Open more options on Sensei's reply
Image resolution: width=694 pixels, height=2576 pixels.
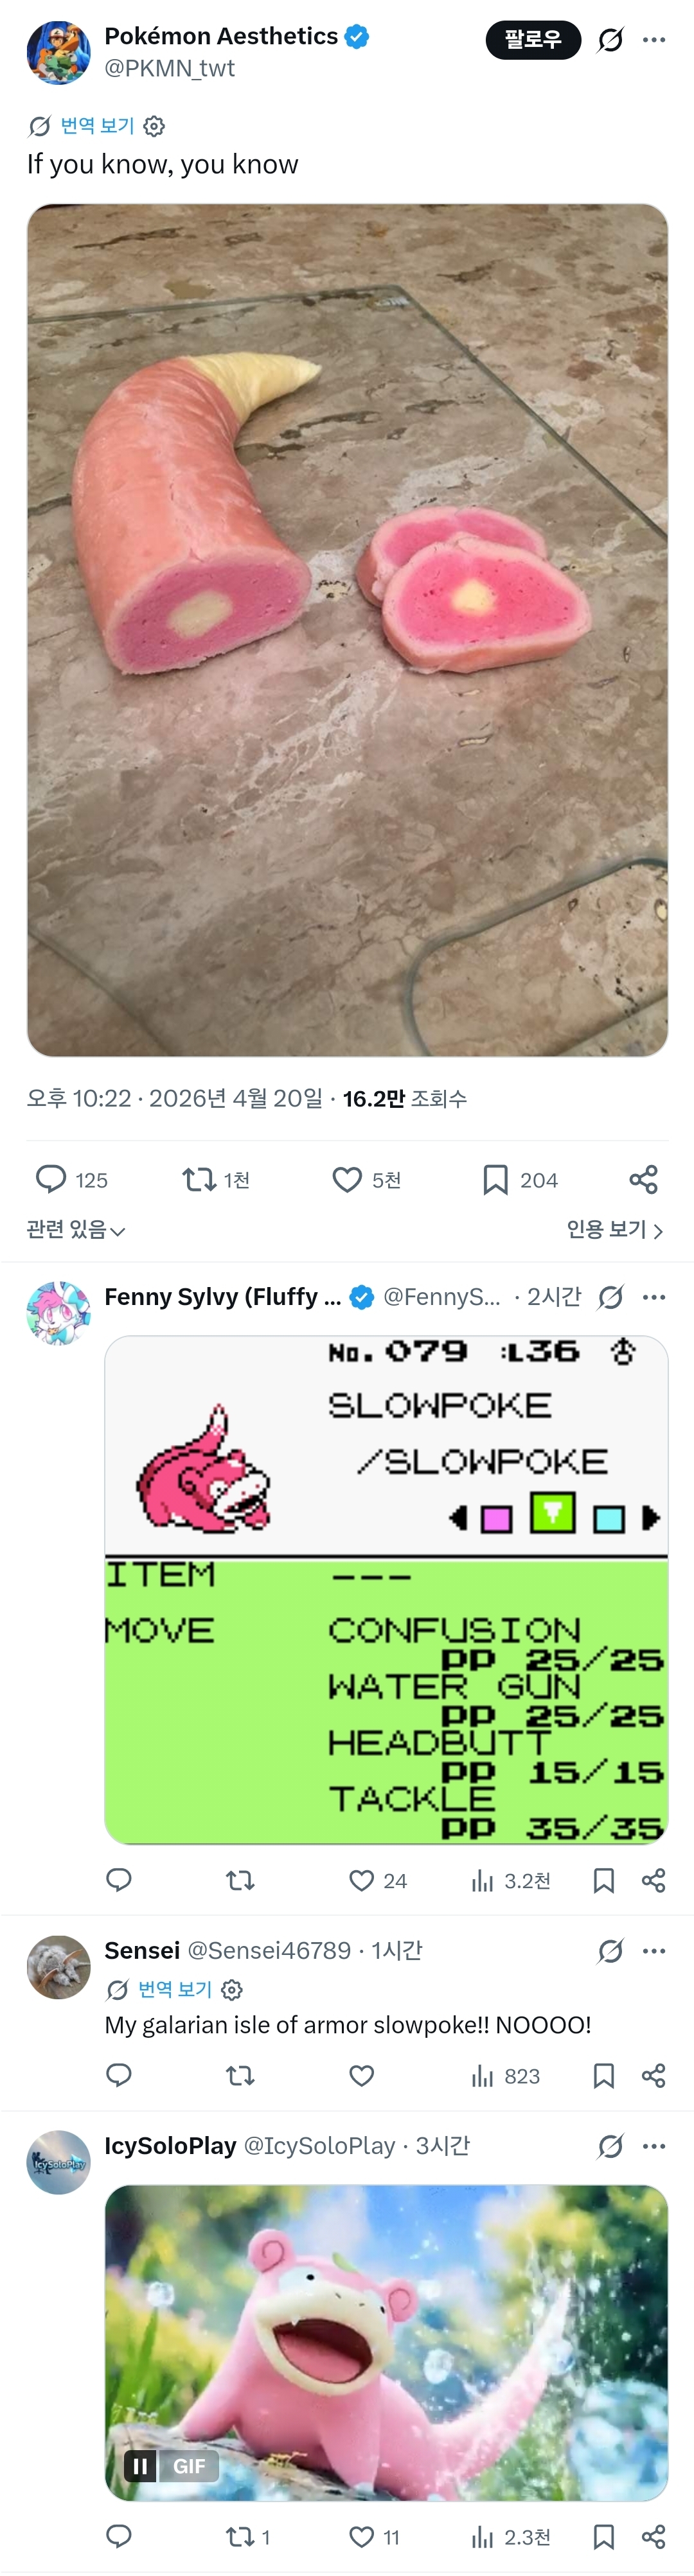[x=654, y=1951]
